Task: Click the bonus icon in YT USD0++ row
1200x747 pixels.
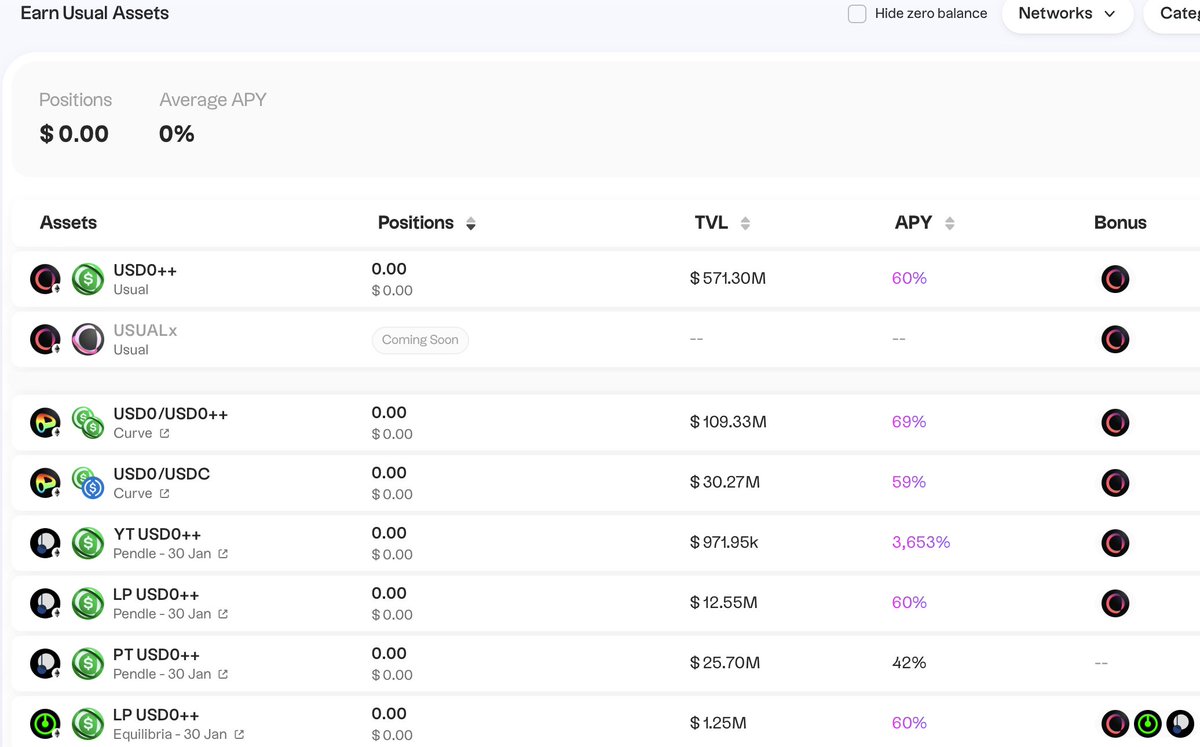Action: [x=1115, y=543]
